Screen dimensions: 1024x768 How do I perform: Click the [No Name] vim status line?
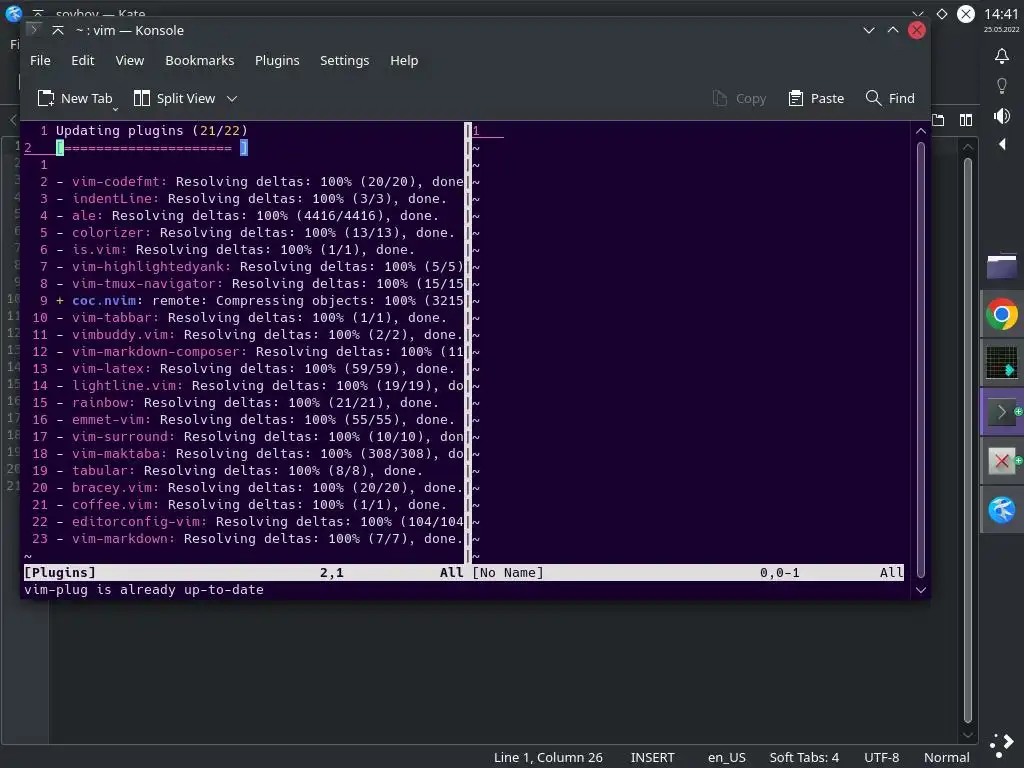click(x=688, y=573)
